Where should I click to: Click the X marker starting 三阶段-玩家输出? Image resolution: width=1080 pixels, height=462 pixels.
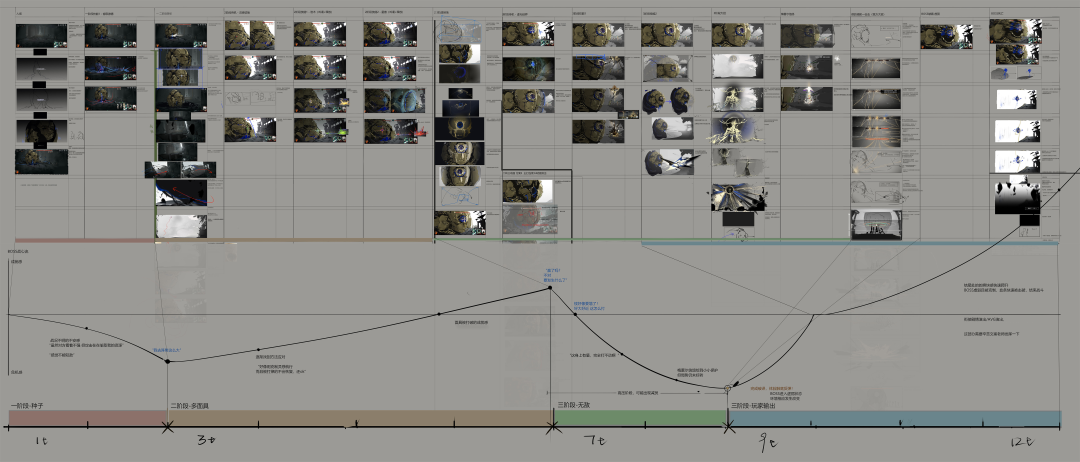point(727,428)
